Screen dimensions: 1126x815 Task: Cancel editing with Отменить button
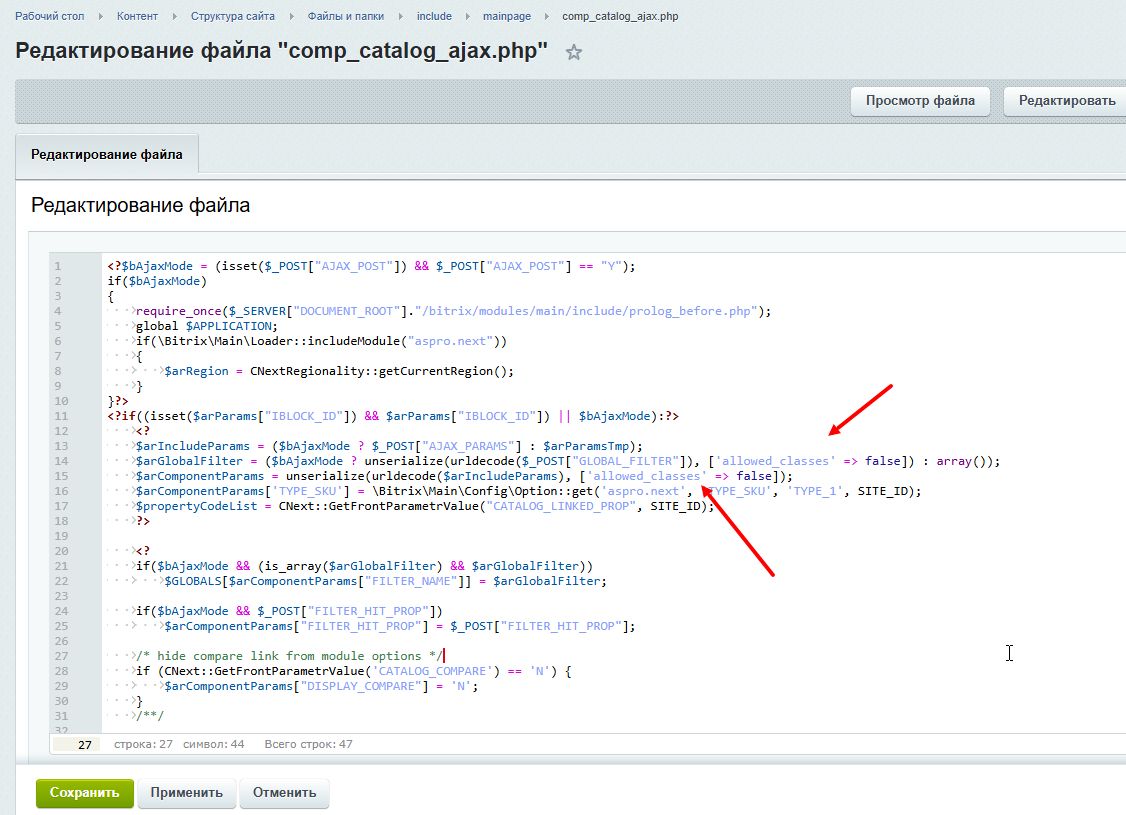(284, 793)
